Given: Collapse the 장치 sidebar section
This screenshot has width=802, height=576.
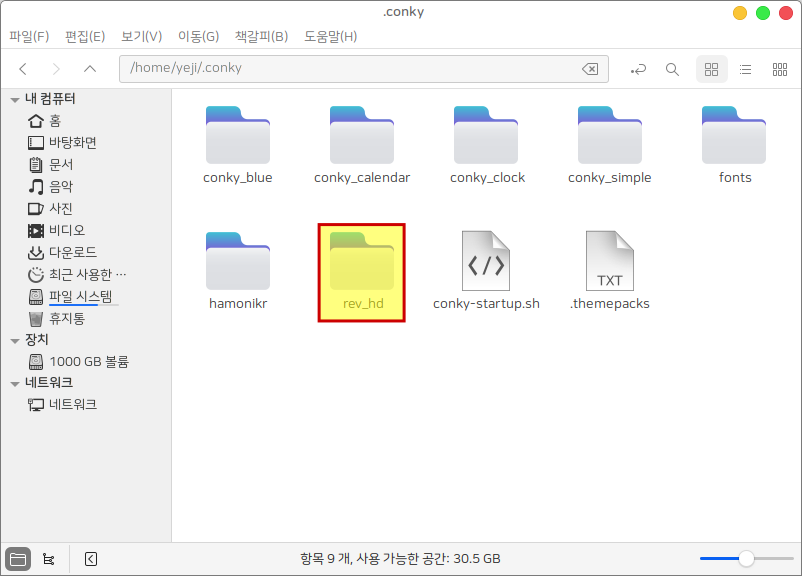Looking at the screenshot, I should [14, 340].
